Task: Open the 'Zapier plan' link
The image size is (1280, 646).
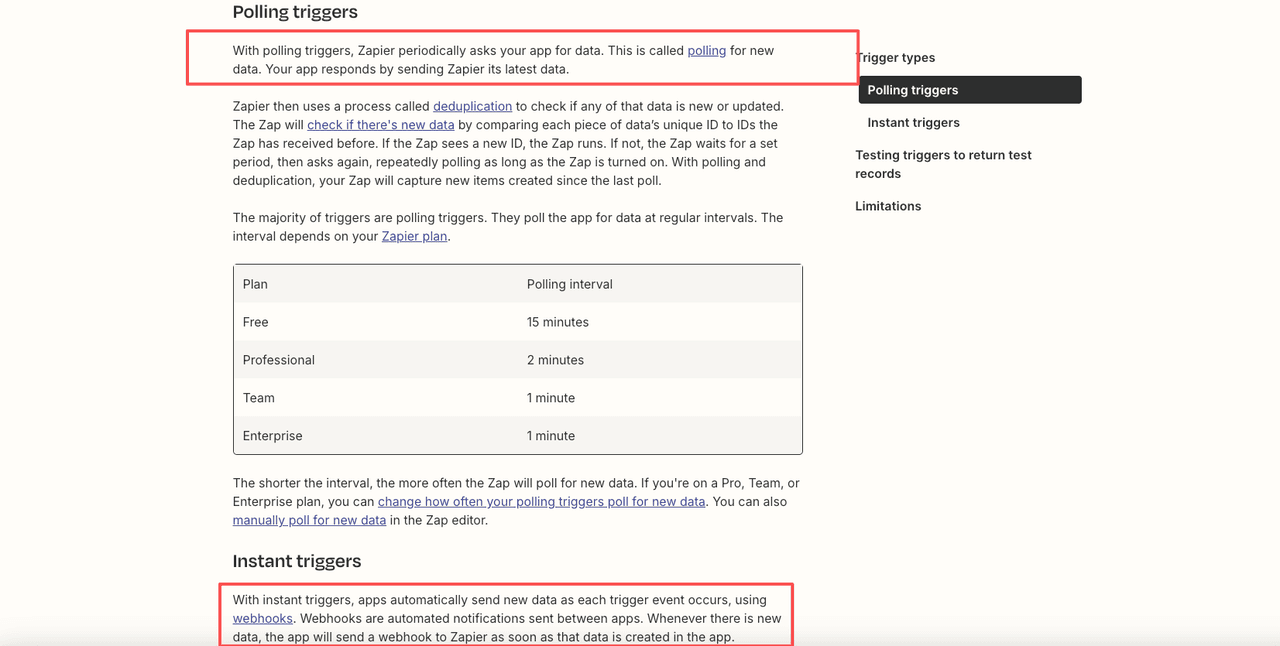Action: click(414, 236)
